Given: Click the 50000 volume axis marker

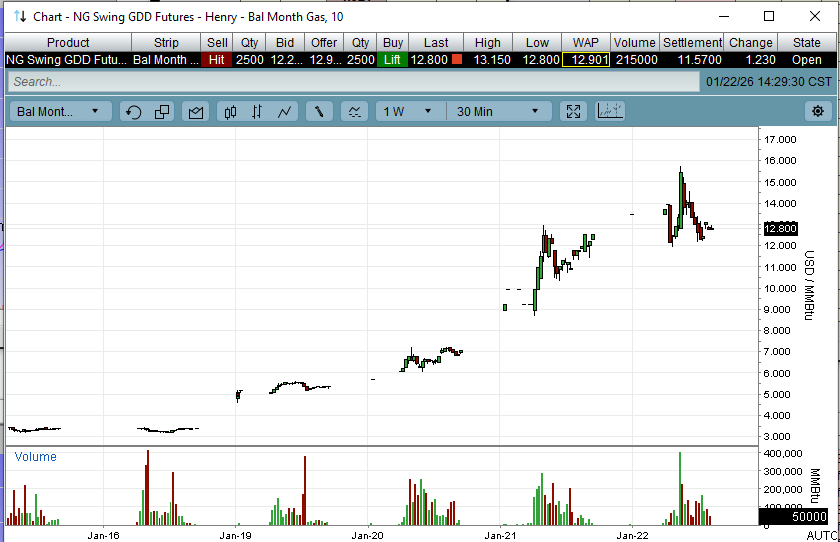Looking at the screenshot, I should [794, 516].
